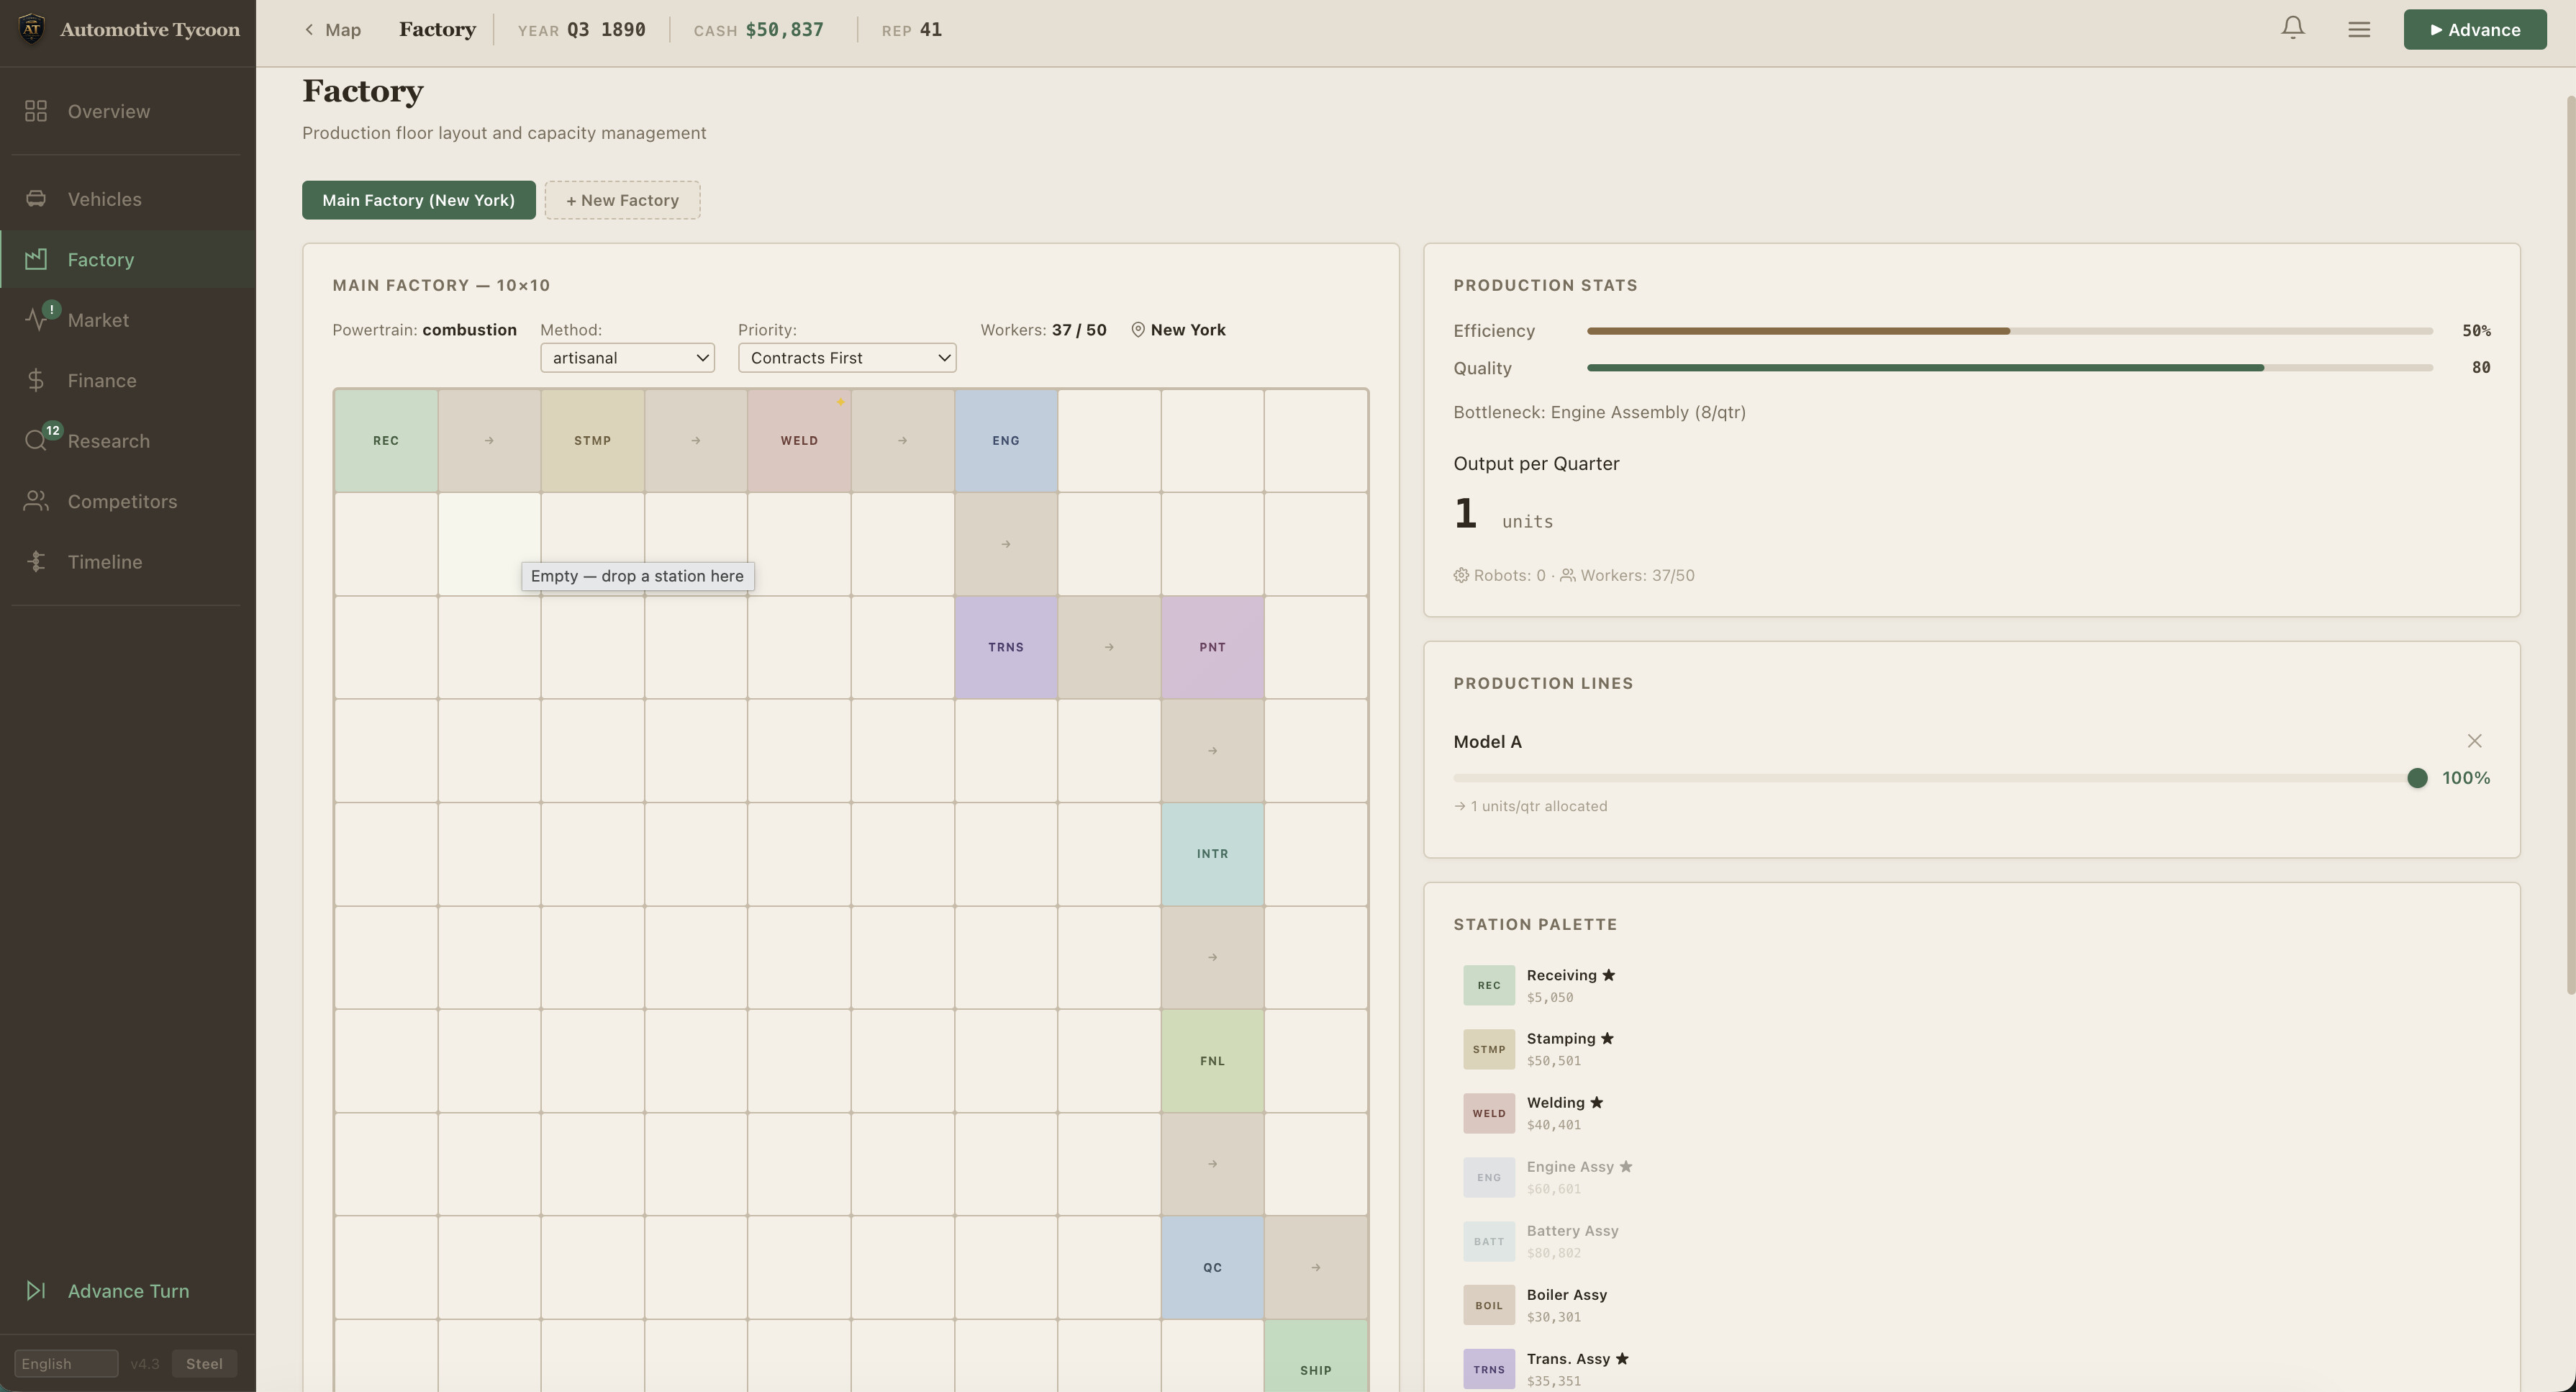Click the green Advance button
Image resolution: width=2576 pixels, height=1392 pixels.
click(2475, 29)
